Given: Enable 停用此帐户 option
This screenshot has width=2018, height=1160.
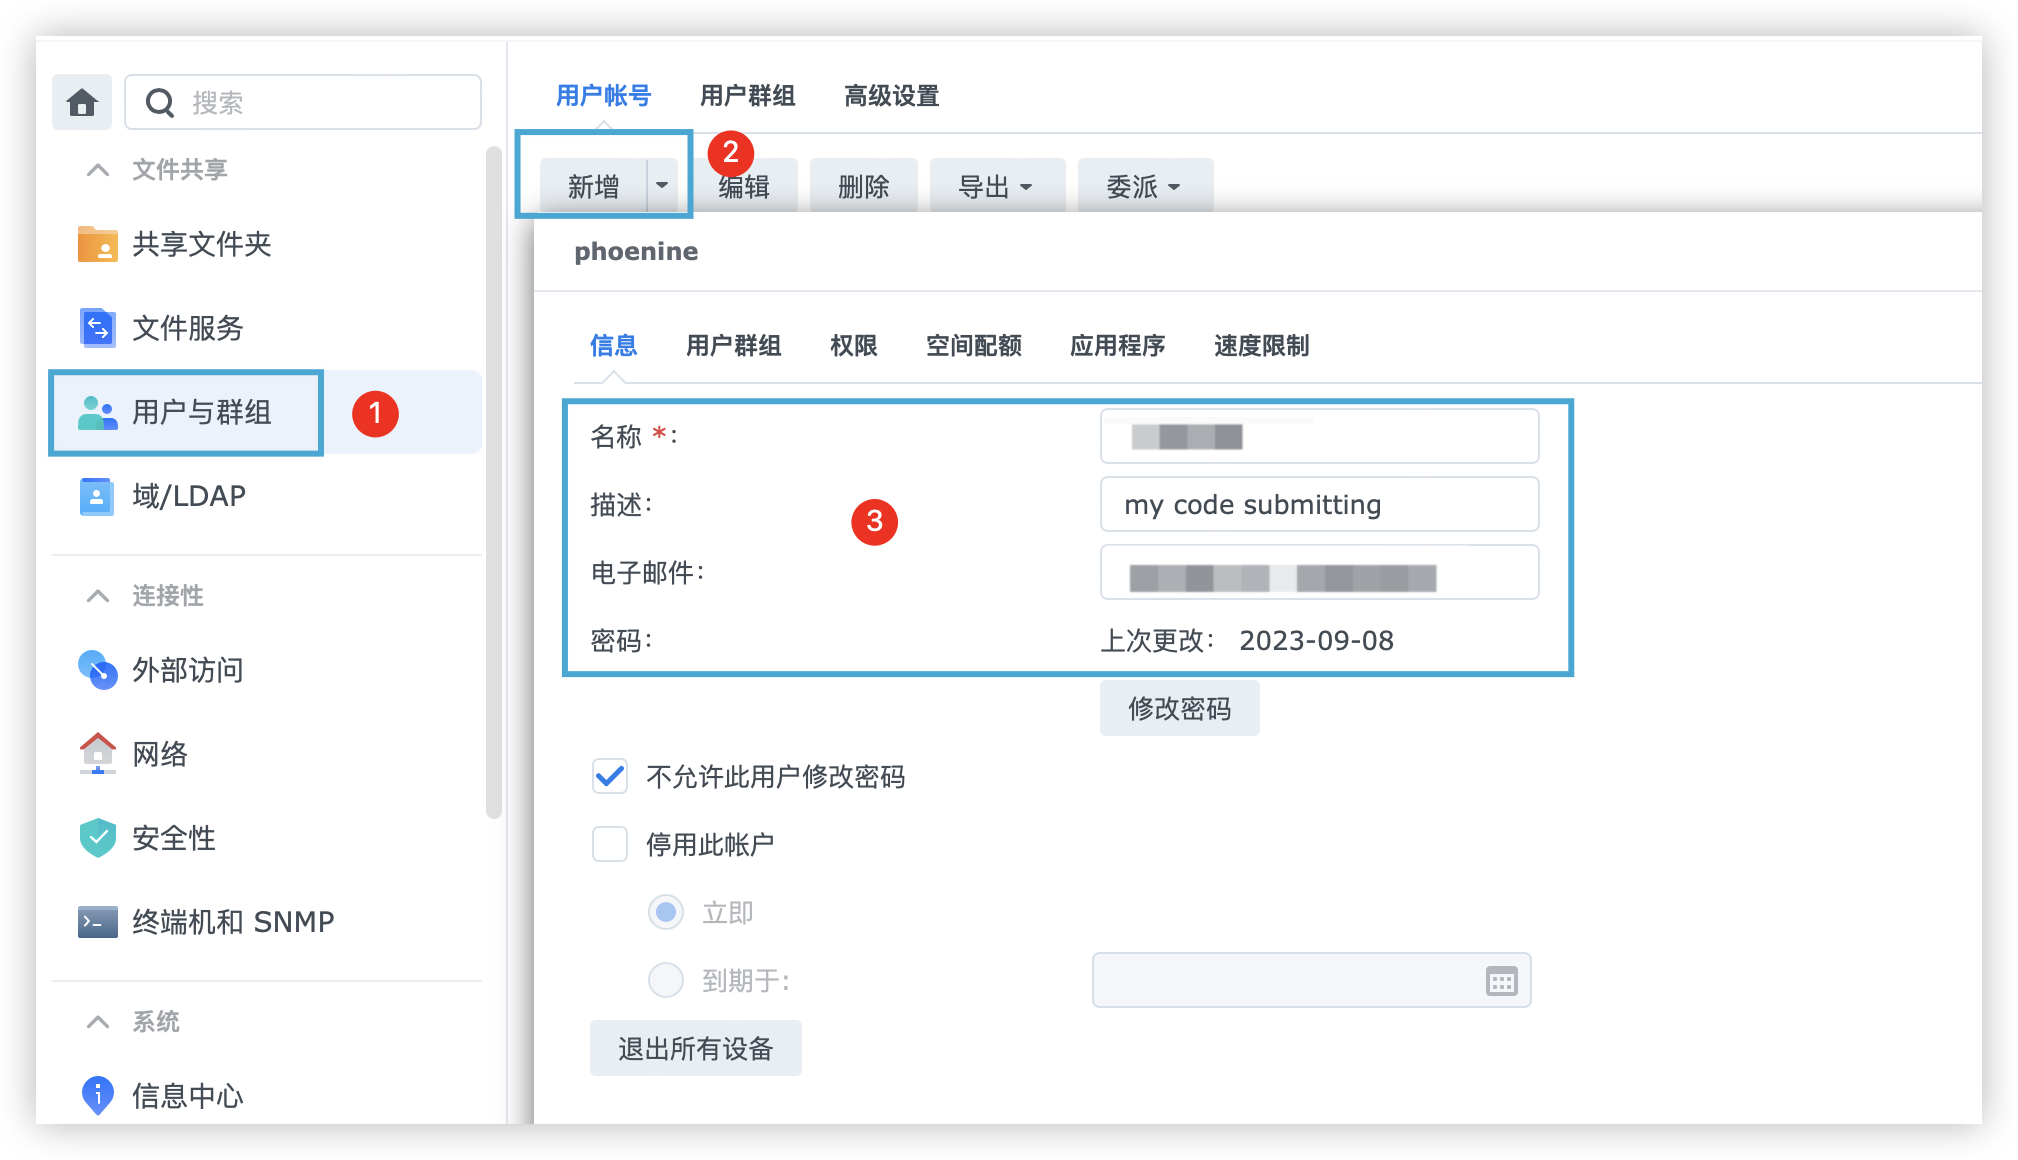Looking at the screenshot, I should pos(609,844).
